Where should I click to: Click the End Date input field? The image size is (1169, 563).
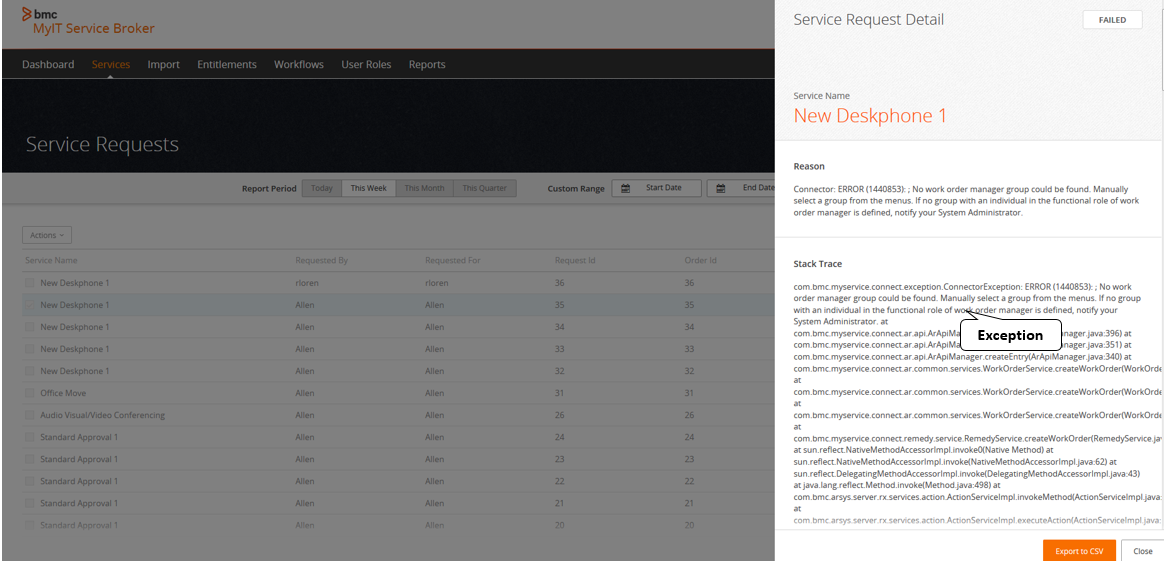(x=741, y=188)
